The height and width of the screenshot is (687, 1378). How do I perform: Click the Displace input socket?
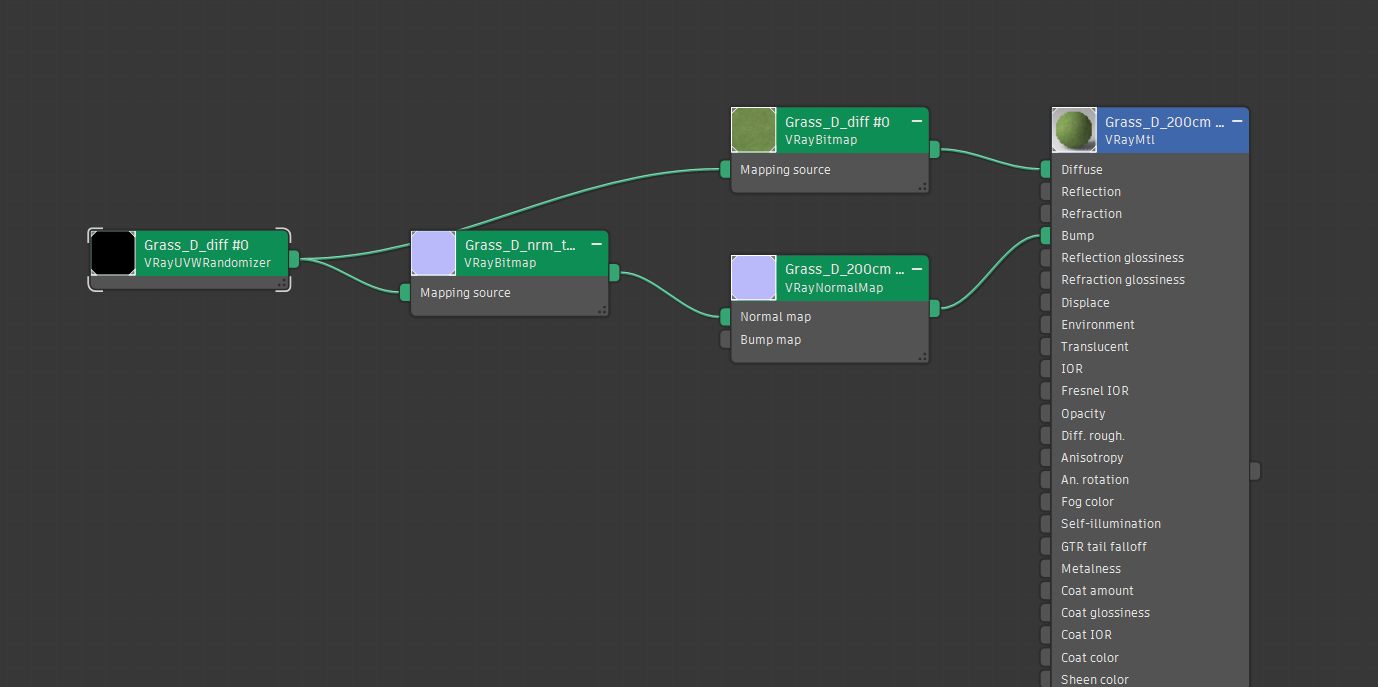pyautogui.click(x=1045, y=302)
